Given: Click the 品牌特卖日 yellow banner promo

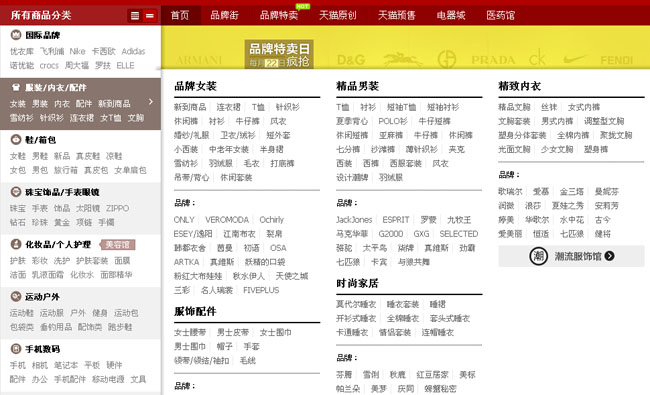Looking at the screenshot, I should [279, 54].
